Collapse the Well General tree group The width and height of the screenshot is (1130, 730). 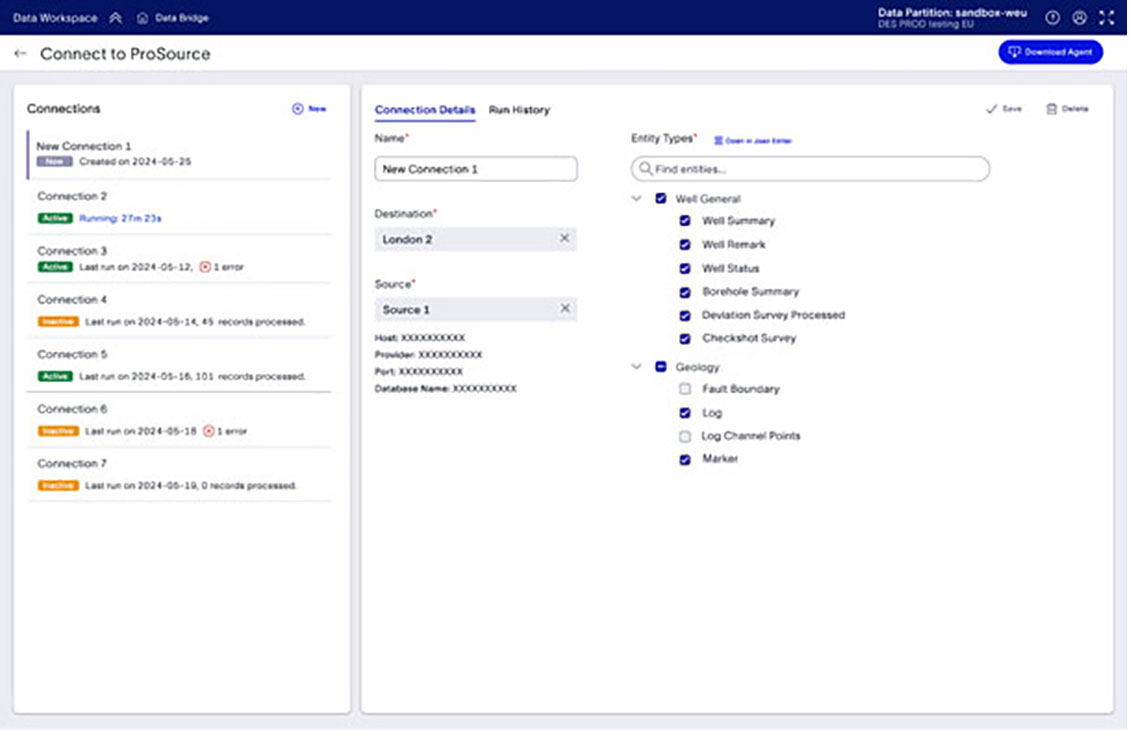point(637,199)
